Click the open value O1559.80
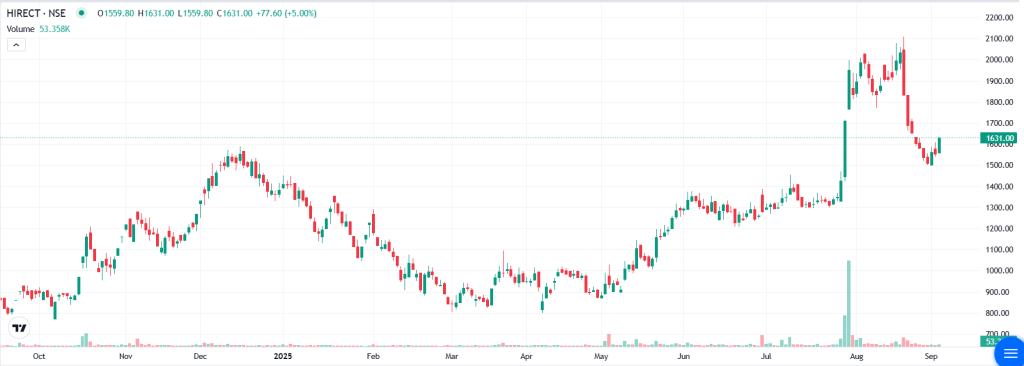 point(116,13)
